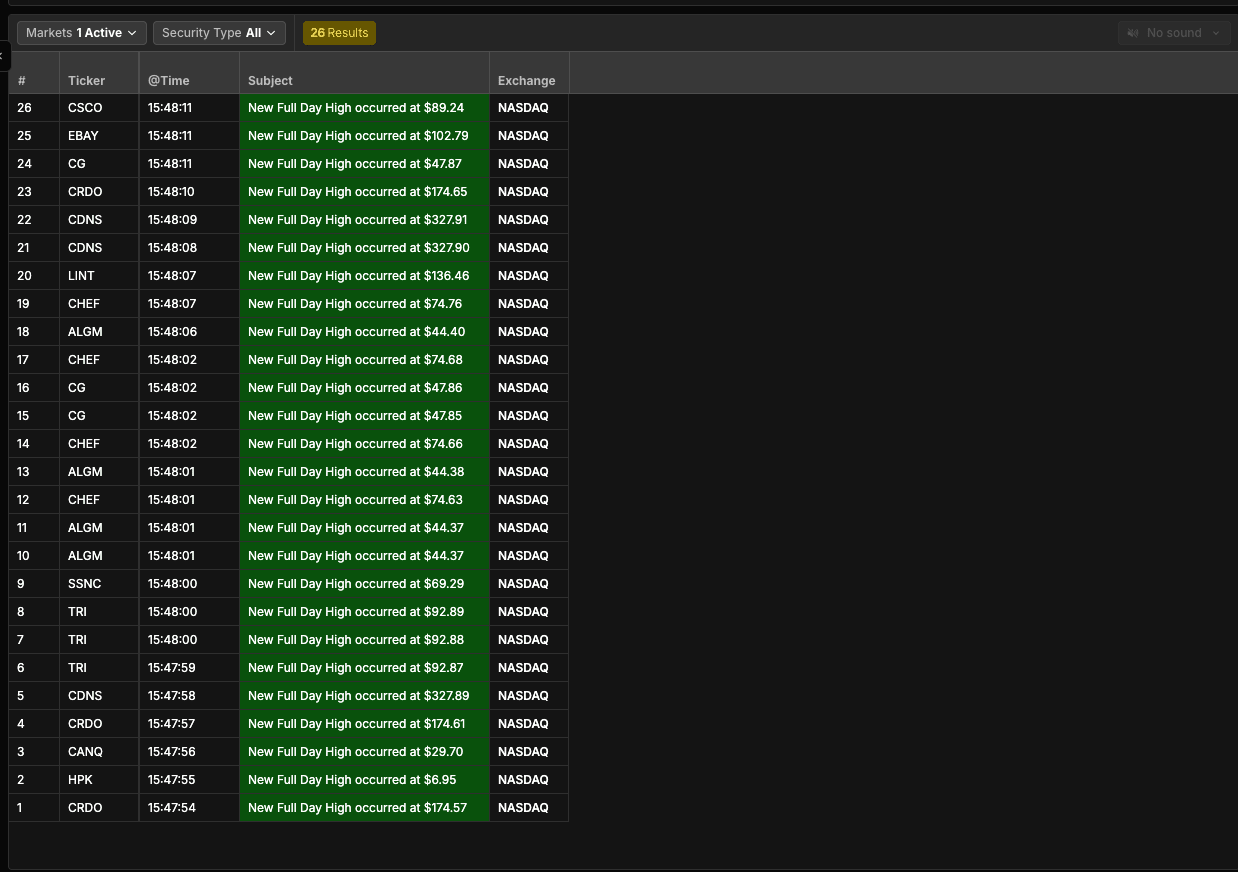
Task: Click the subject with price $29.70
Action: [364, 752]
